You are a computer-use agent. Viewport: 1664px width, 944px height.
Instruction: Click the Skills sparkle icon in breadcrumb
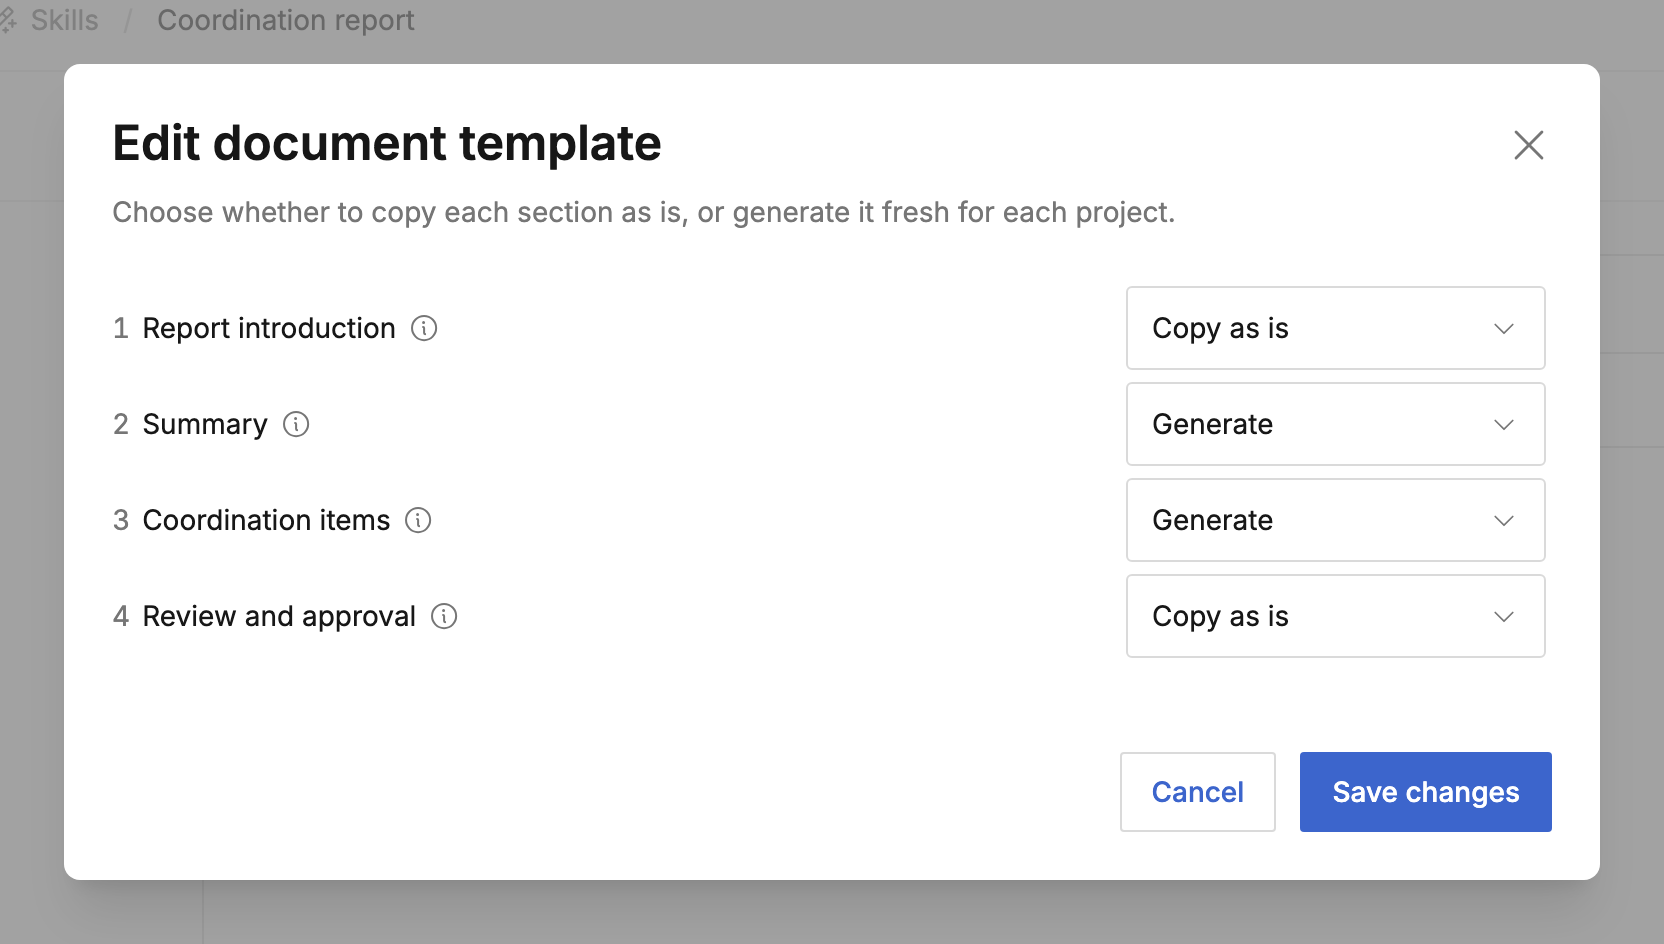(8, 20)
